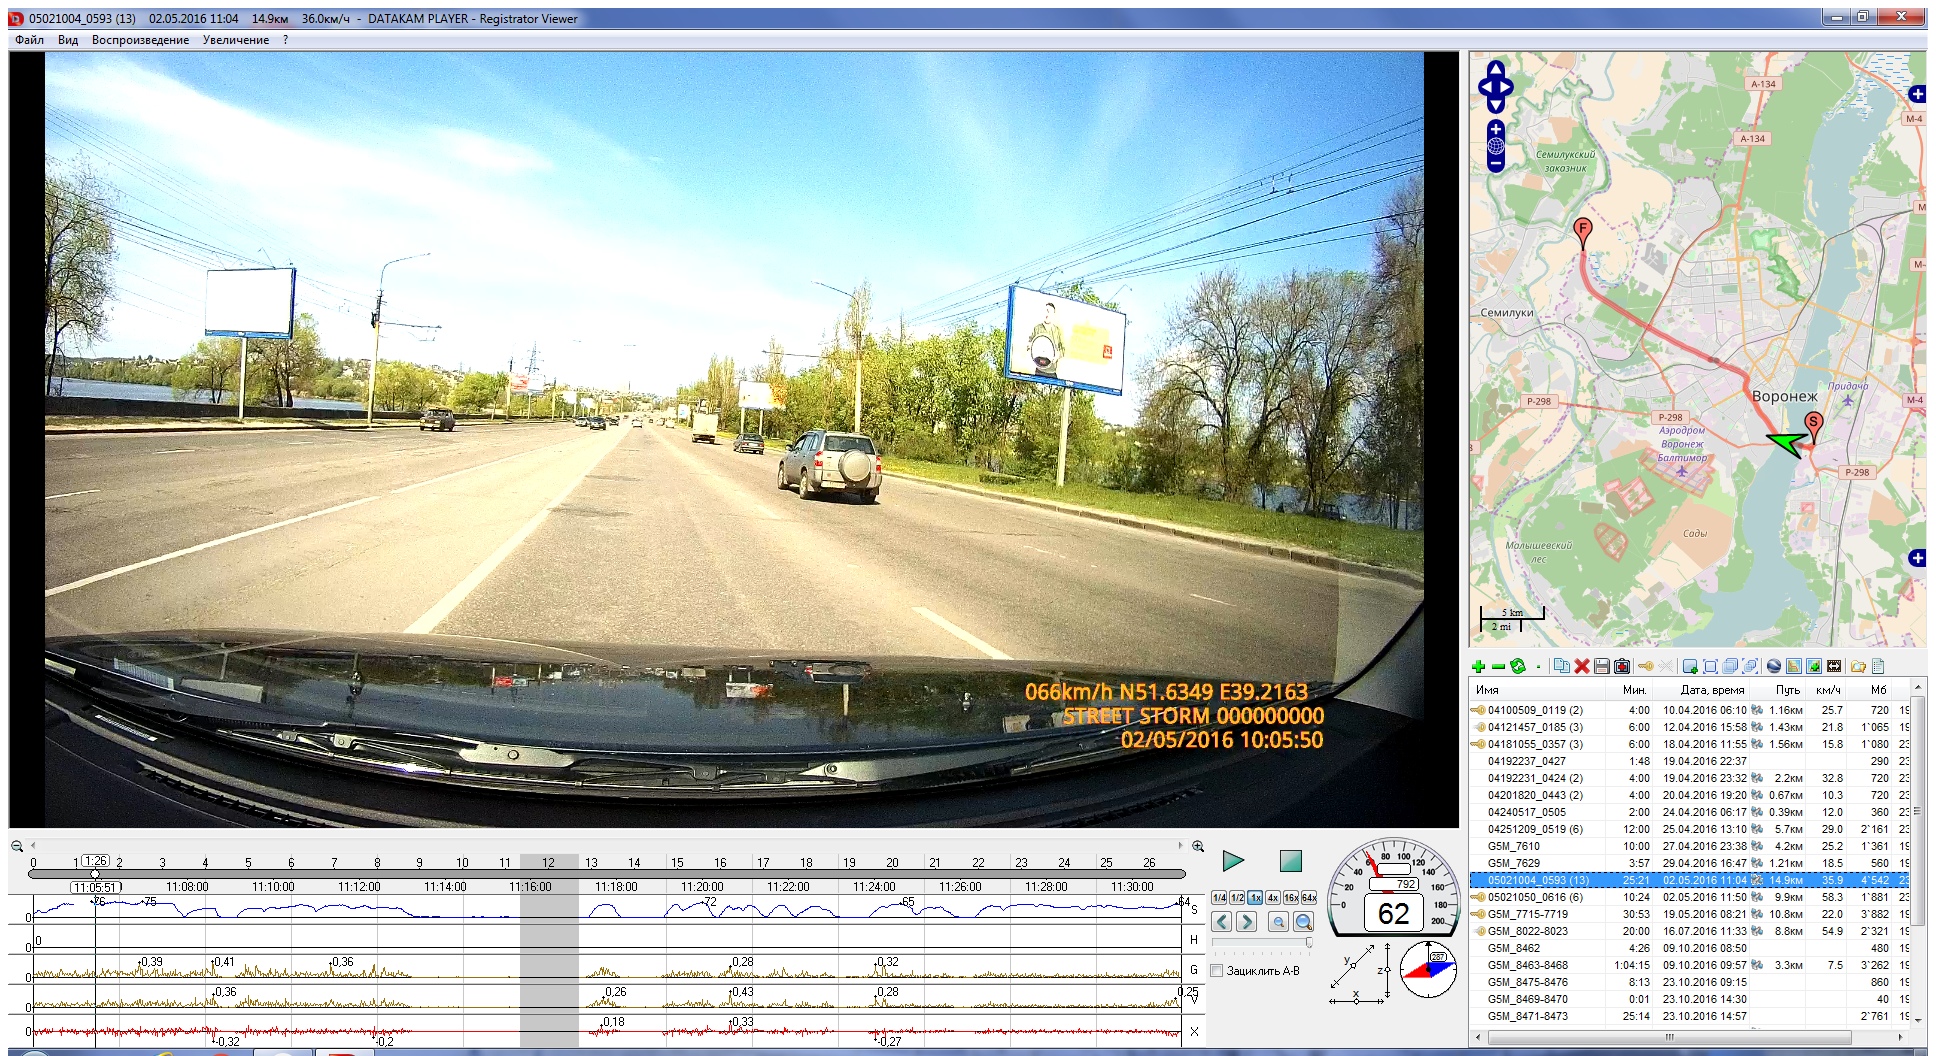This screenshot has width=1936, height=1056.
Task: Expand the blue plus at map's lower-right
Action: click(1917, 558)
